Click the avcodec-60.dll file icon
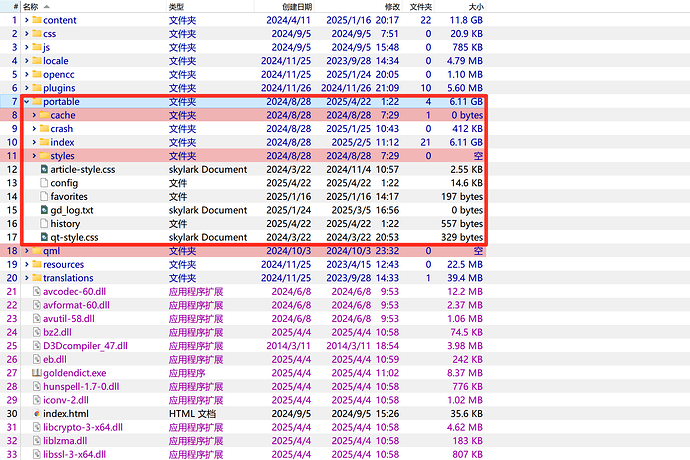The image size is (690, 460). (x=37, y=291)
